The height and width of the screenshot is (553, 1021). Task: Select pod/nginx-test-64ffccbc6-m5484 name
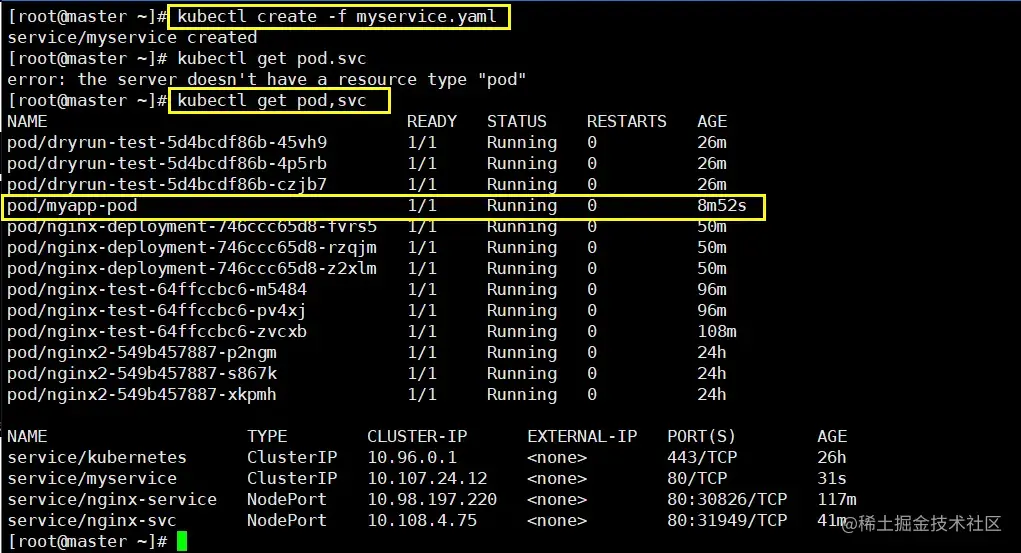[157, 289]
